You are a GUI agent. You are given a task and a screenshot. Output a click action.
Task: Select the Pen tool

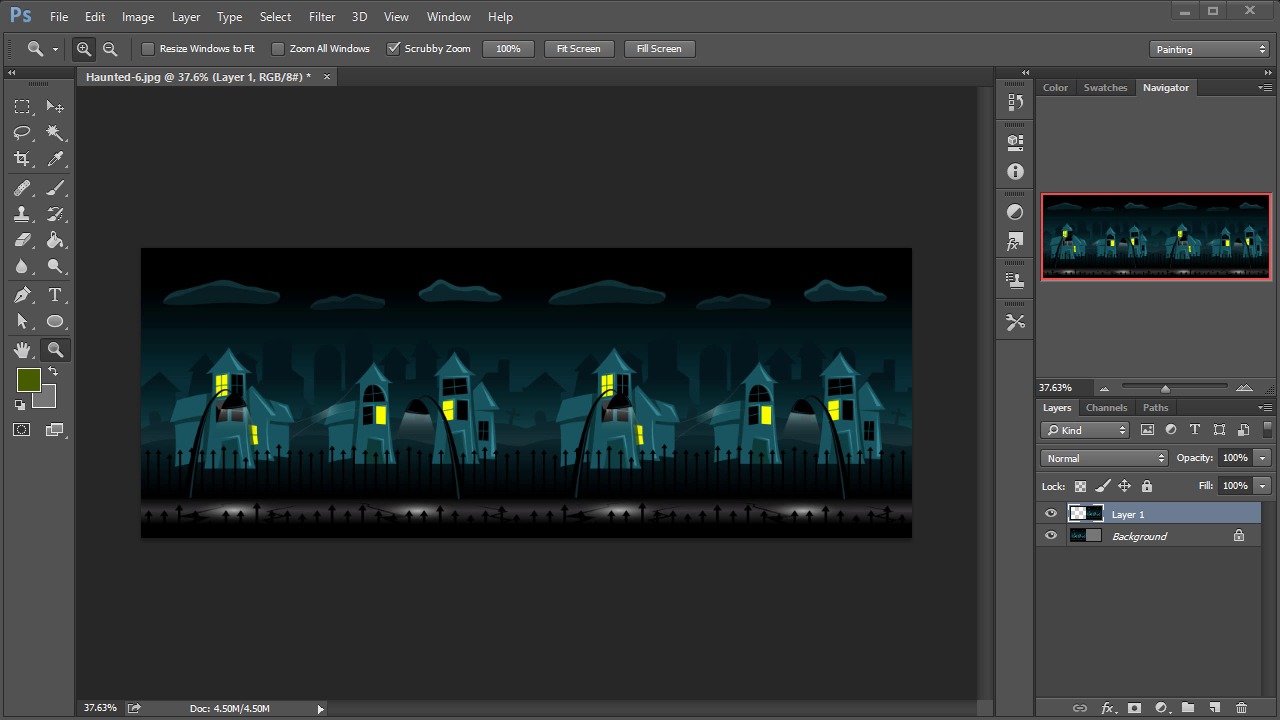pos(22,295)
